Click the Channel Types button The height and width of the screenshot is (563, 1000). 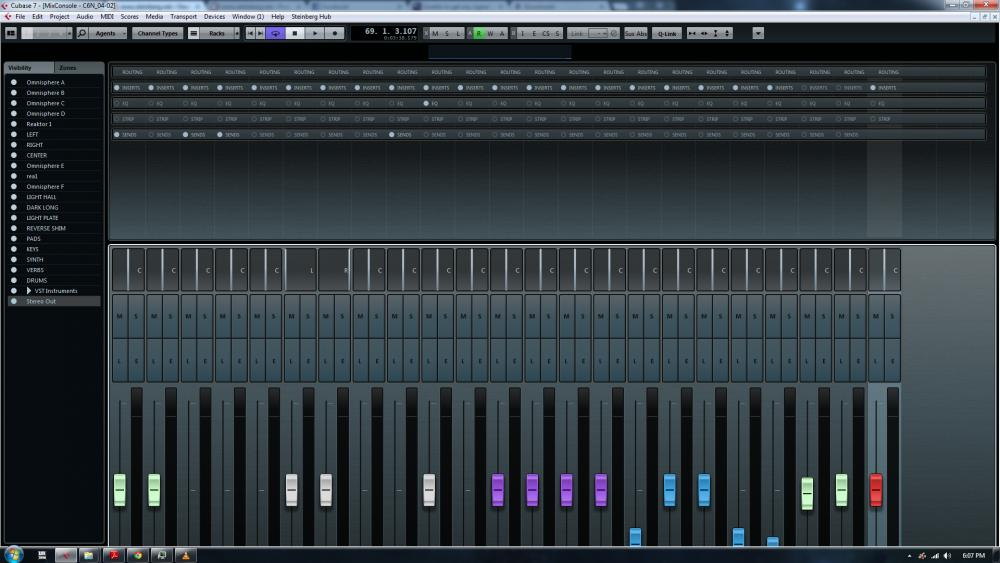tap(157, 33)
